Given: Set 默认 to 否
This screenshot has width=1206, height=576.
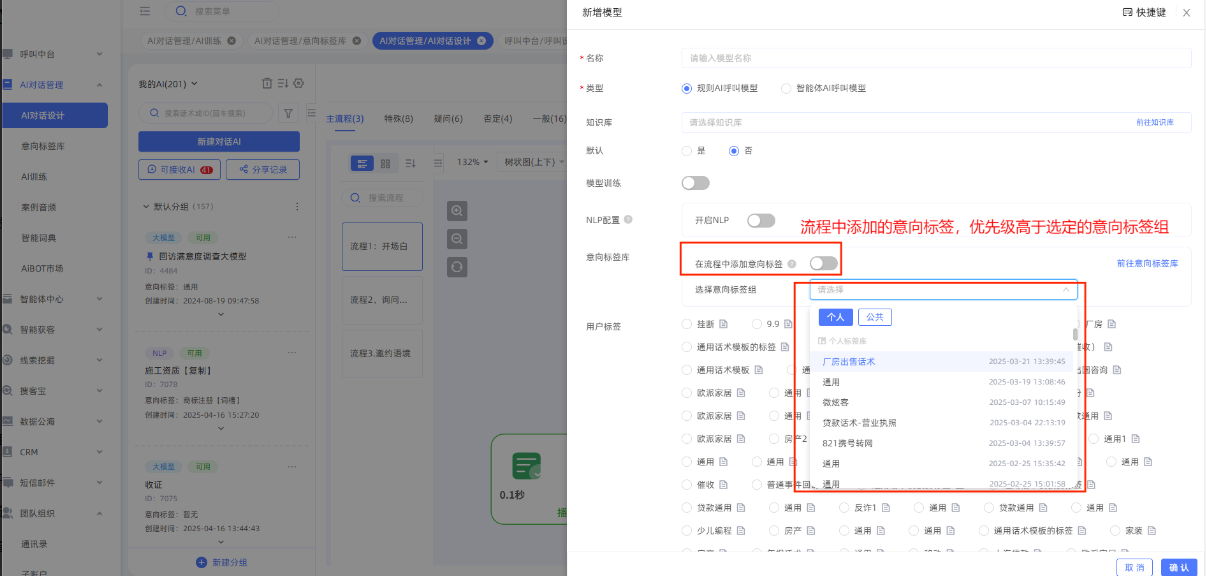Looking at the screenshot, I should coord(734,151).
